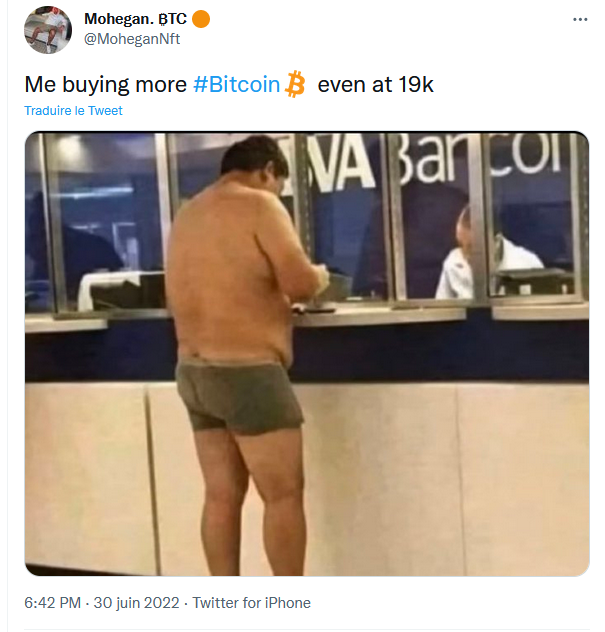Click the "even at 19k" tweet text
The image size is (605, 632).
tap(375, 85)
